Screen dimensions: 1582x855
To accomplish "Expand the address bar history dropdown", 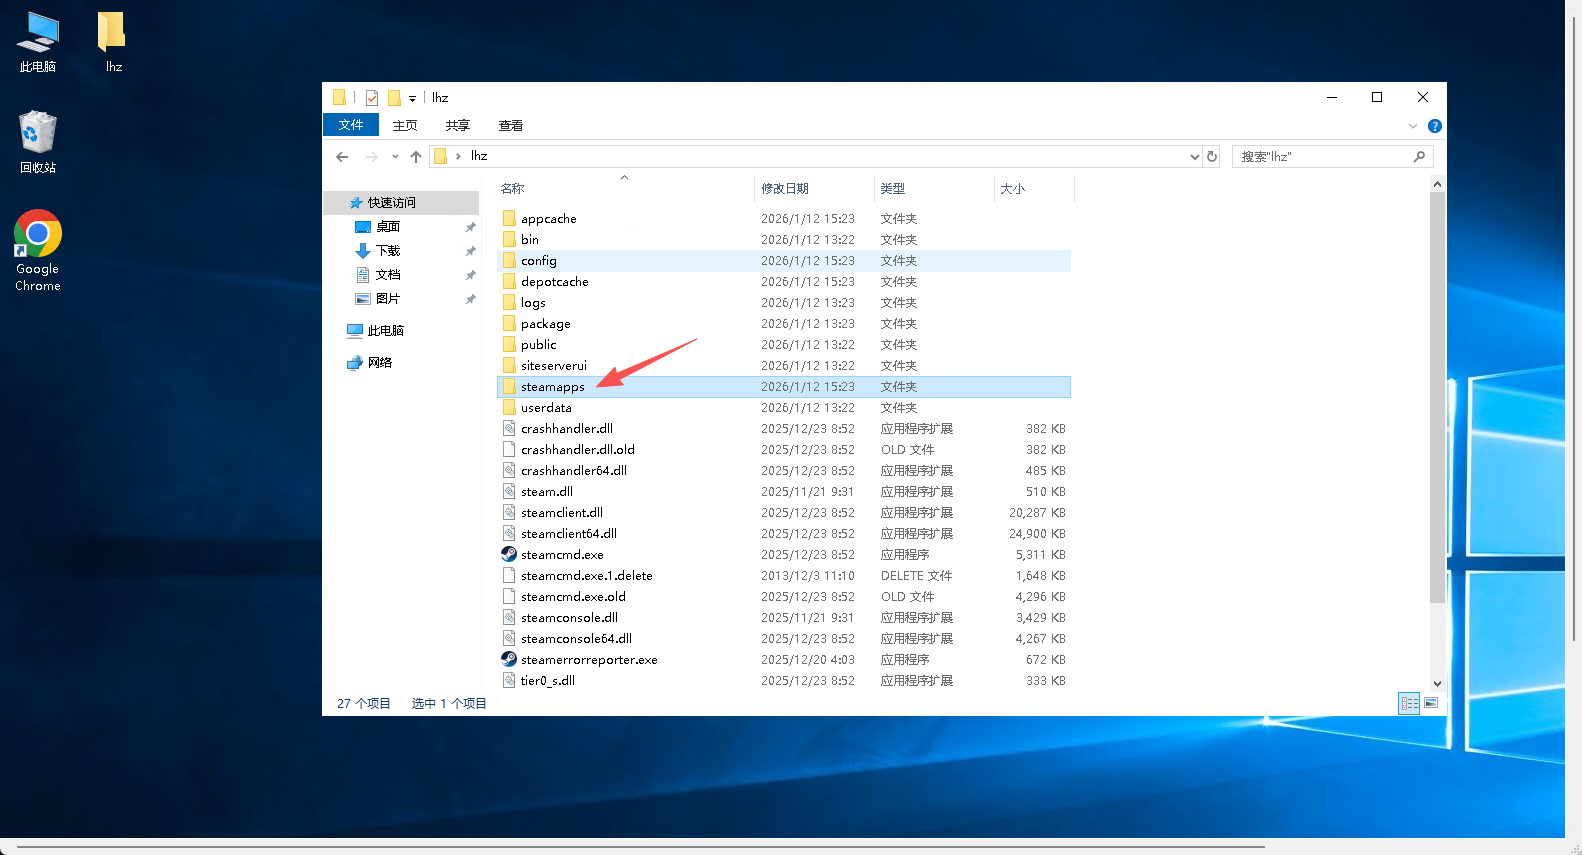I will (x=1194, y=157).
